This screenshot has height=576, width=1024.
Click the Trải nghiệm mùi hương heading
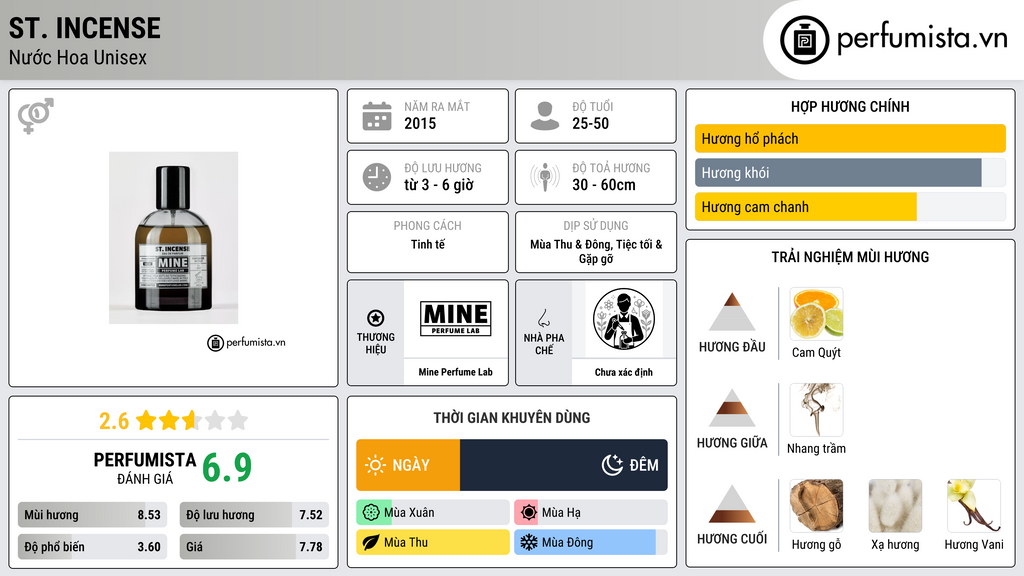pyautogui.click(x=850, y=257)
